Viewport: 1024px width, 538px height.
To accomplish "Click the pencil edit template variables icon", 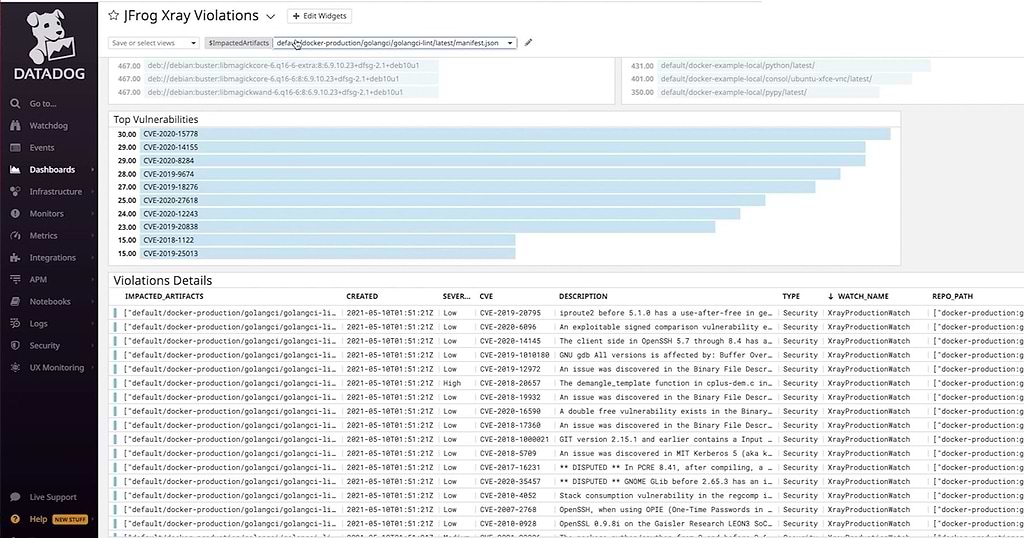I will [x=528, y=43].
